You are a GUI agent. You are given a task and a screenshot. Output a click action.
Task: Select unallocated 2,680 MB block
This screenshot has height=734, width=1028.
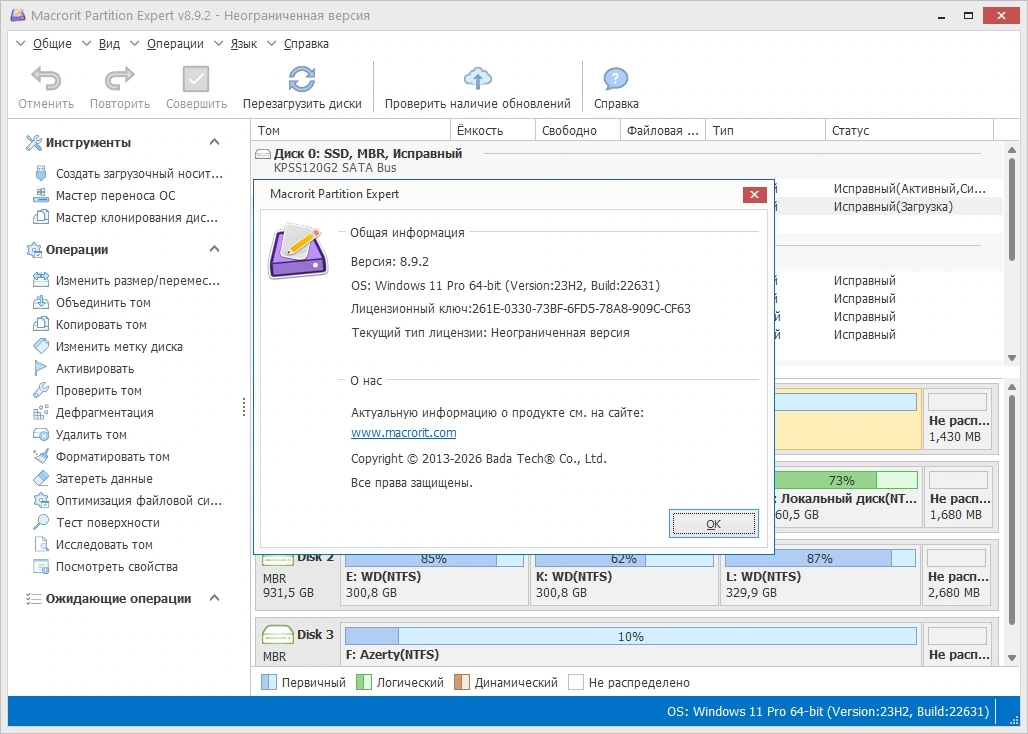coord(958,575)
